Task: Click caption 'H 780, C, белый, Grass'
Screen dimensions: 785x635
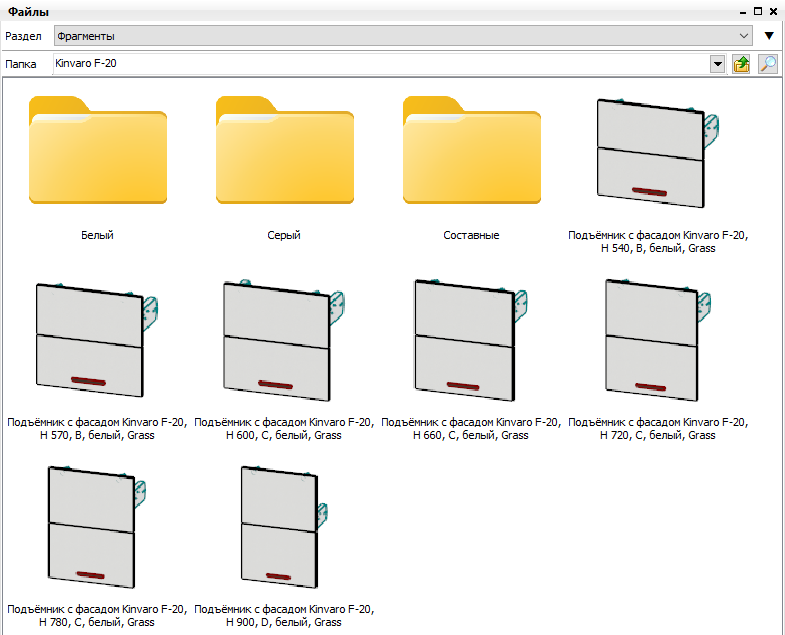Action: [x=97, y=622]
